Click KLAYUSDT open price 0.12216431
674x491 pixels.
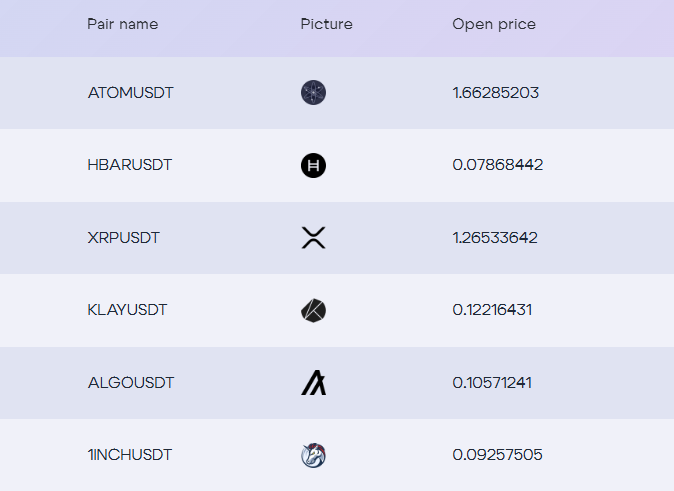[492, 310]
